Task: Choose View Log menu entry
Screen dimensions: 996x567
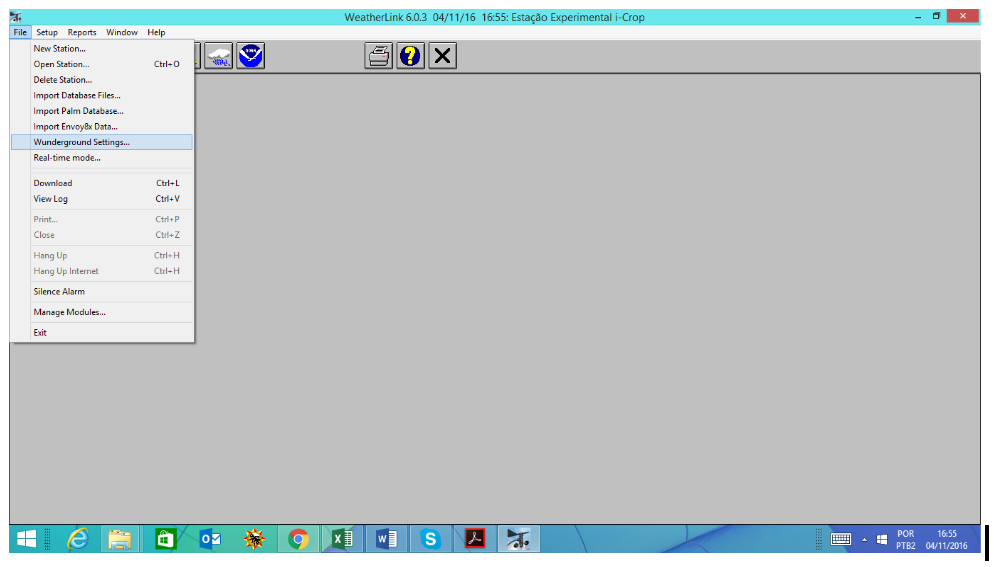Action: [50, 199]
